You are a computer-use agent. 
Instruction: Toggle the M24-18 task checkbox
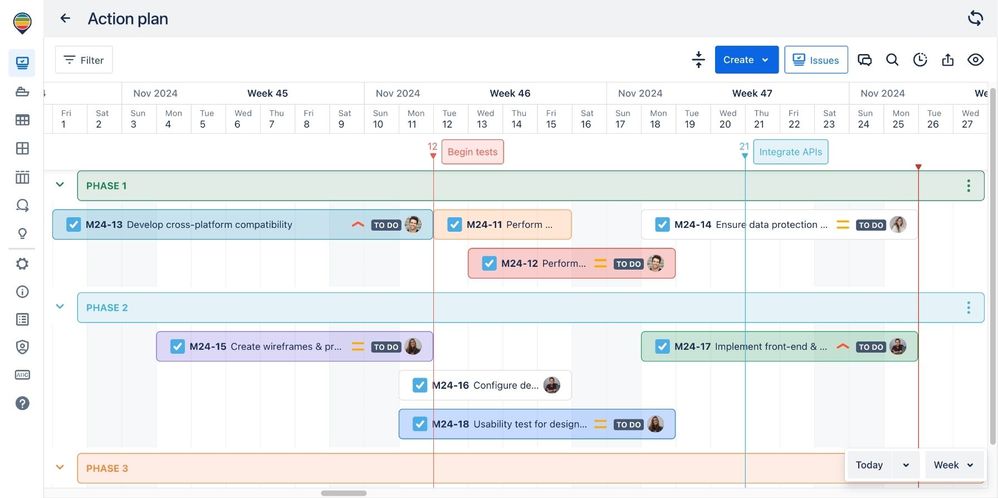tap(419, 424)
